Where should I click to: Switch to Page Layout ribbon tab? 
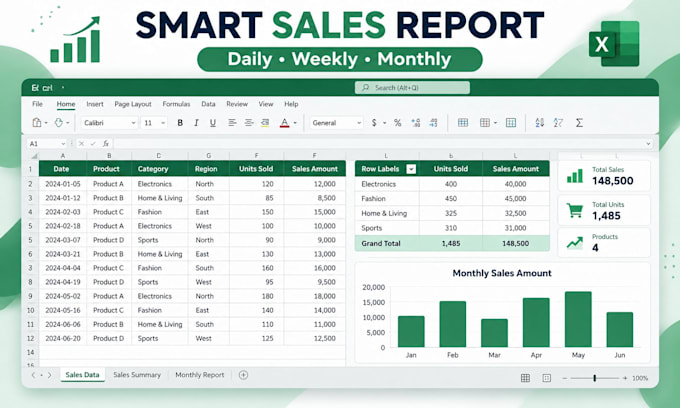pyautogui.click(x=133, y=104)
